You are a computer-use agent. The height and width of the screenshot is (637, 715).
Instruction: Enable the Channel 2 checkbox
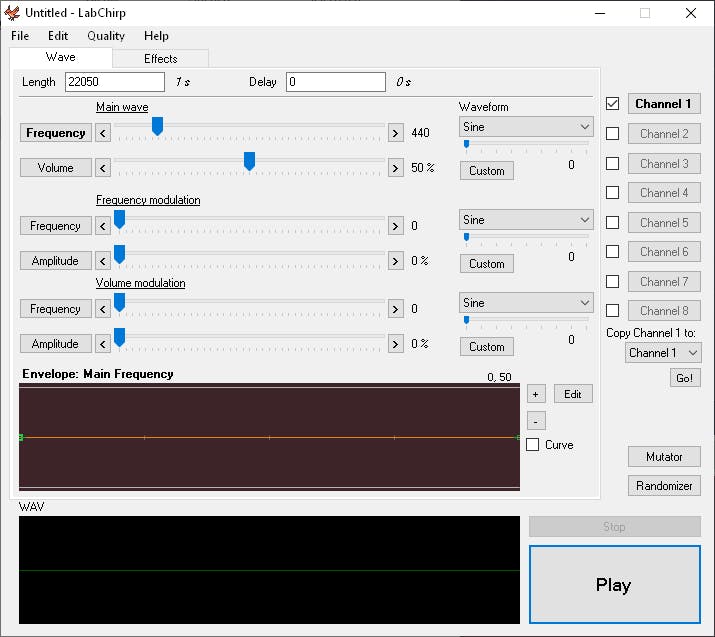pyautogui.click(x=613, y=134)
